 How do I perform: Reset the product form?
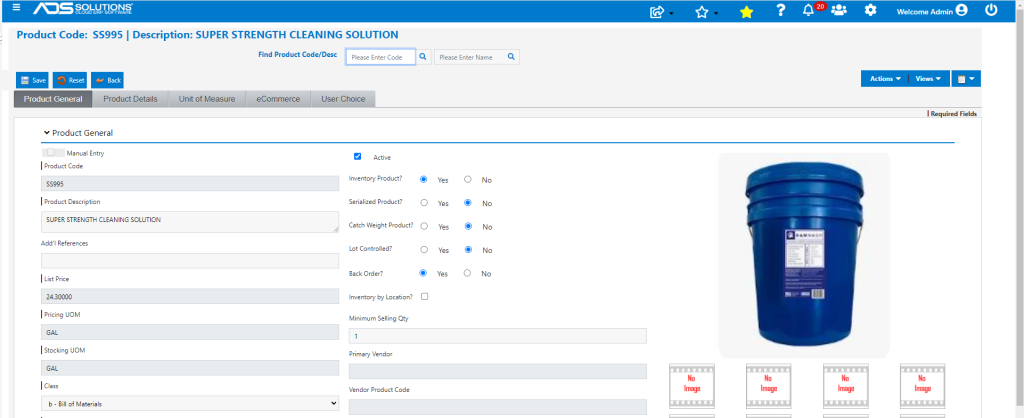coord(70,80)
